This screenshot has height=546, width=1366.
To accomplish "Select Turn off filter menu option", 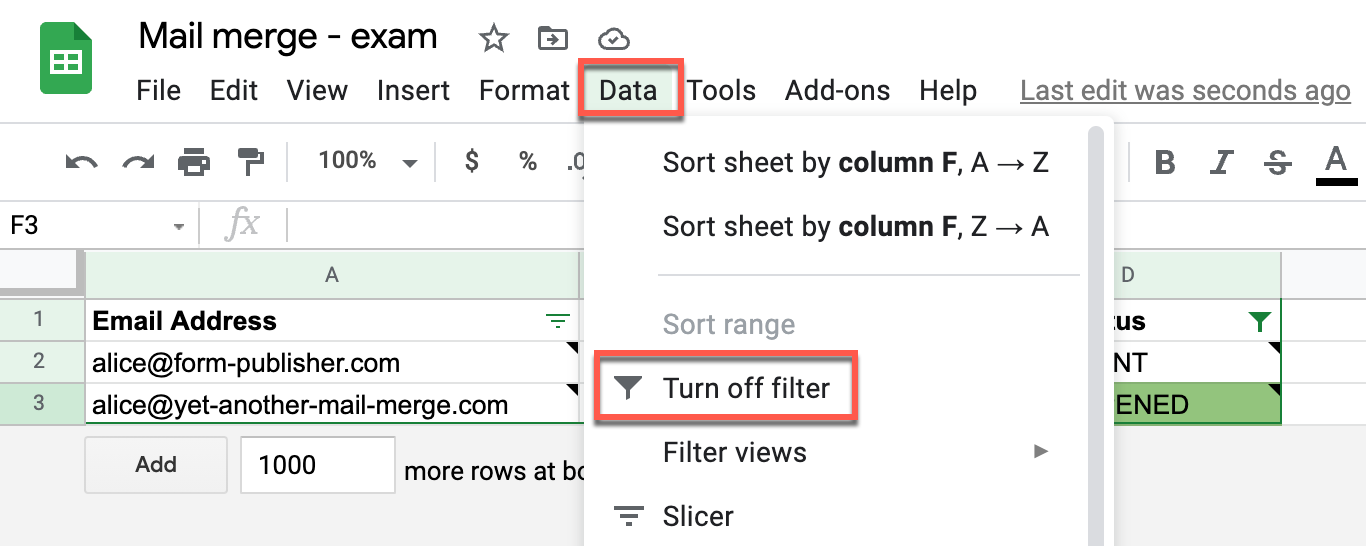I will 746,388.
